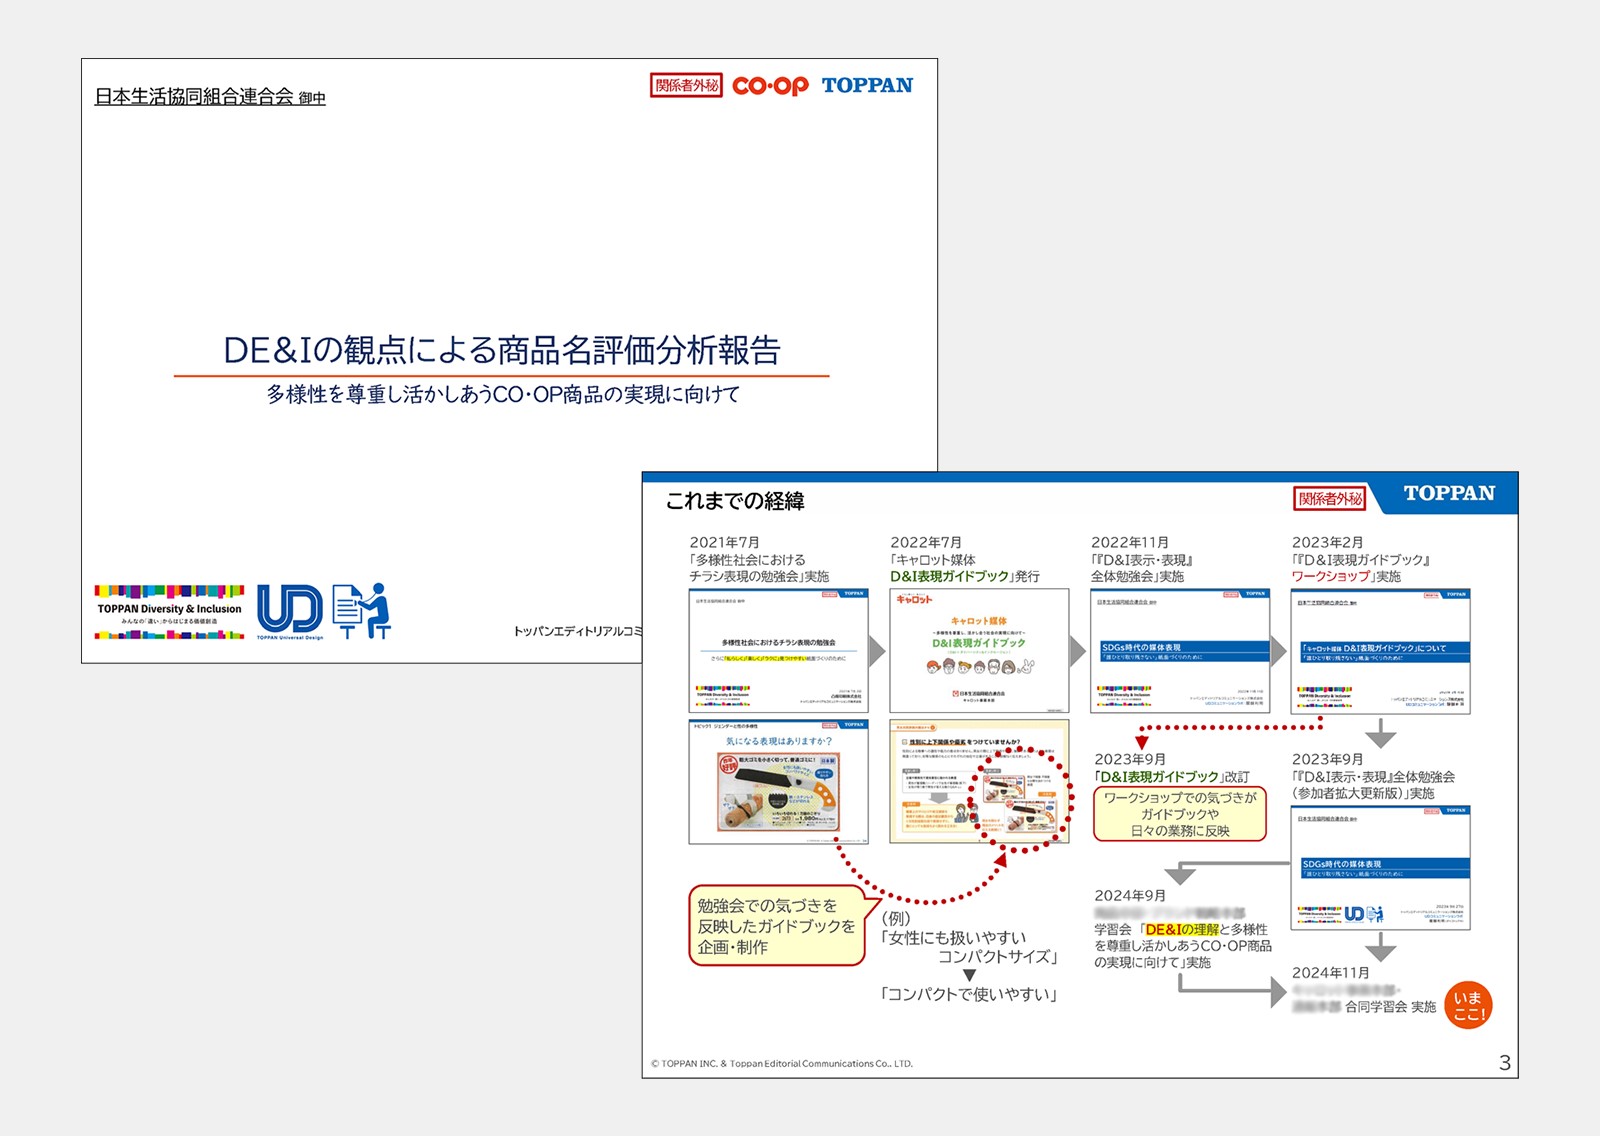Viewport: 1600px width, 1136px height.
Task: Click the 2024年9月 date label
Action: pos(1130,896)
